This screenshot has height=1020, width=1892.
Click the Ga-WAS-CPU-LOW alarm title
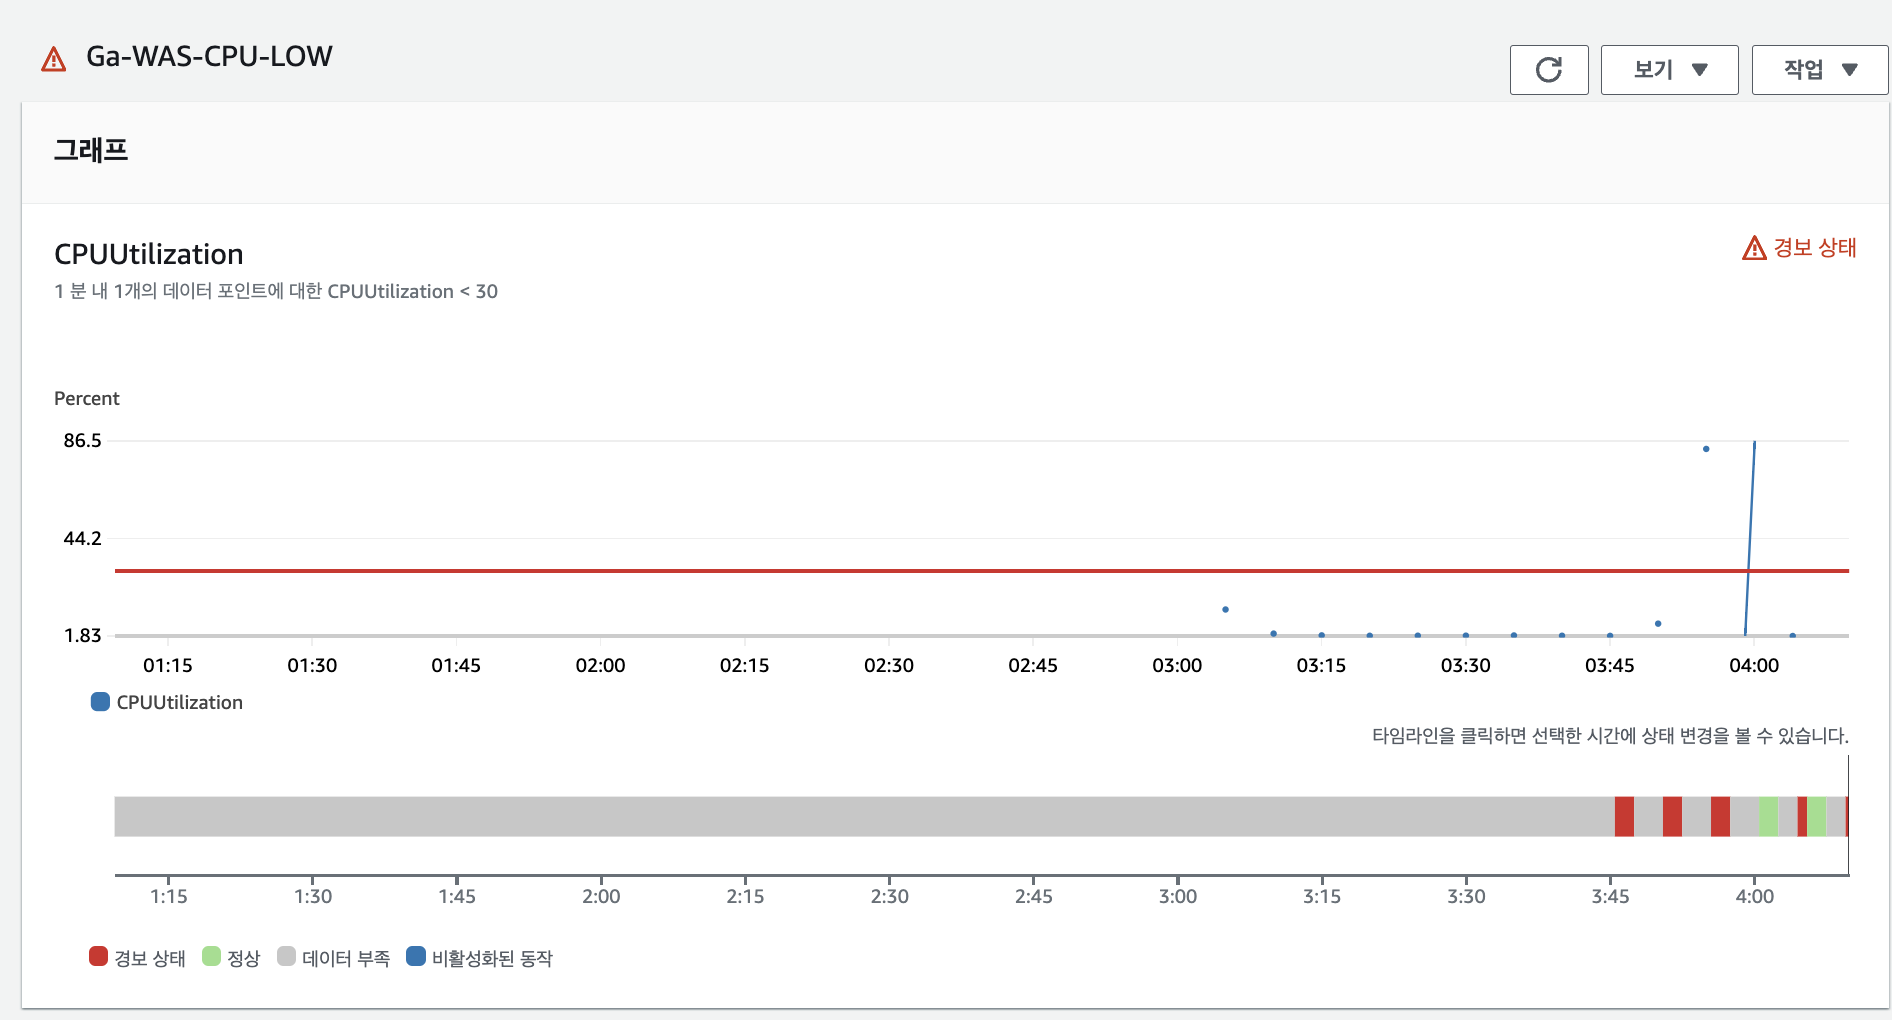point(209,56)
